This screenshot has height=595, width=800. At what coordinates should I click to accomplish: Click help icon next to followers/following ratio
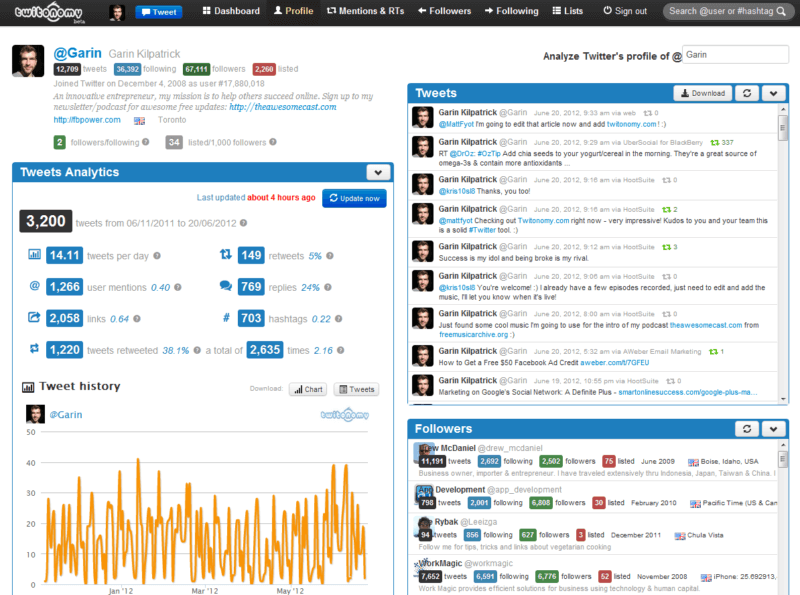tap(146, 142)
